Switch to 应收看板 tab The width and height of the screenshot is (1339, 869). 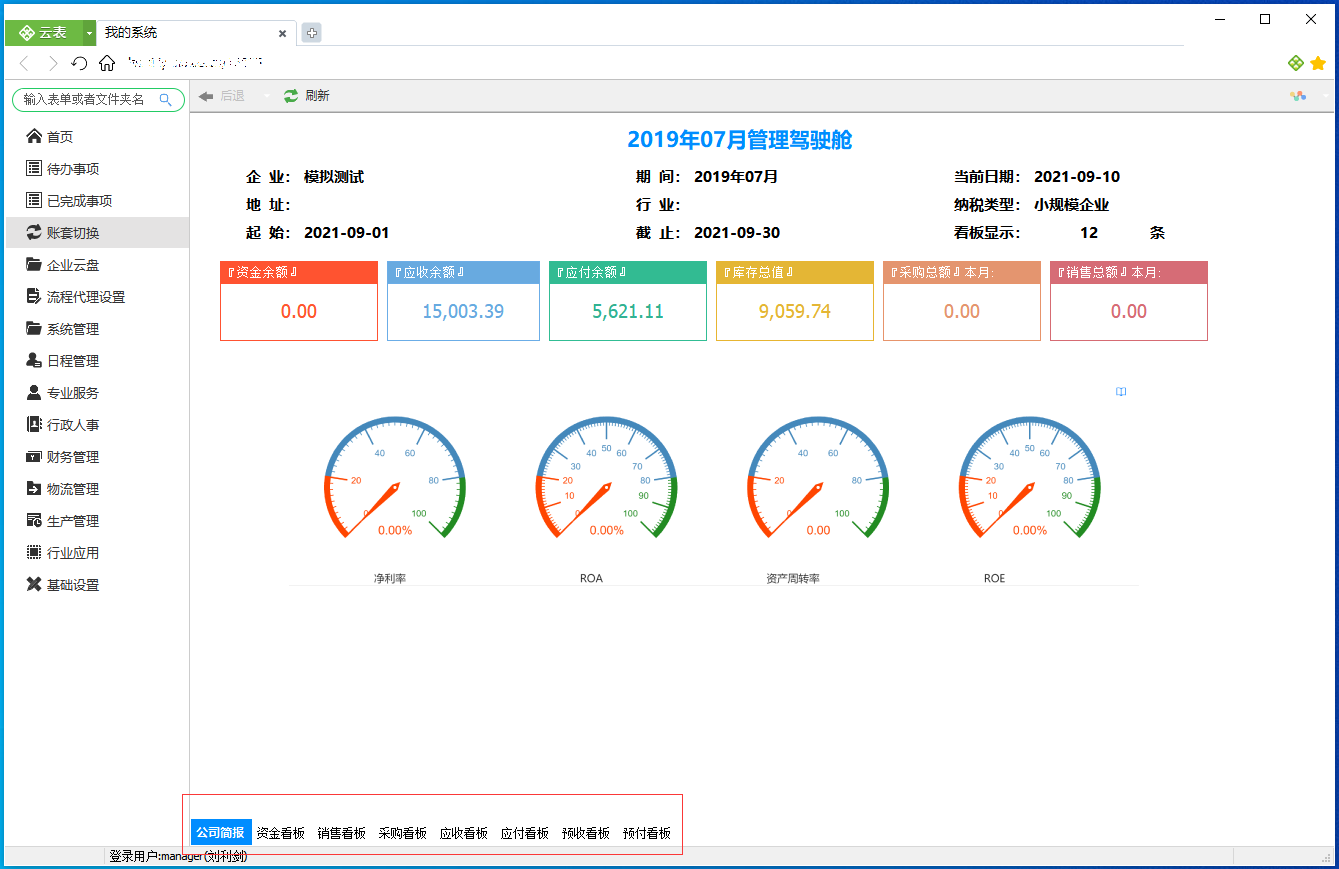click(464, 832)
